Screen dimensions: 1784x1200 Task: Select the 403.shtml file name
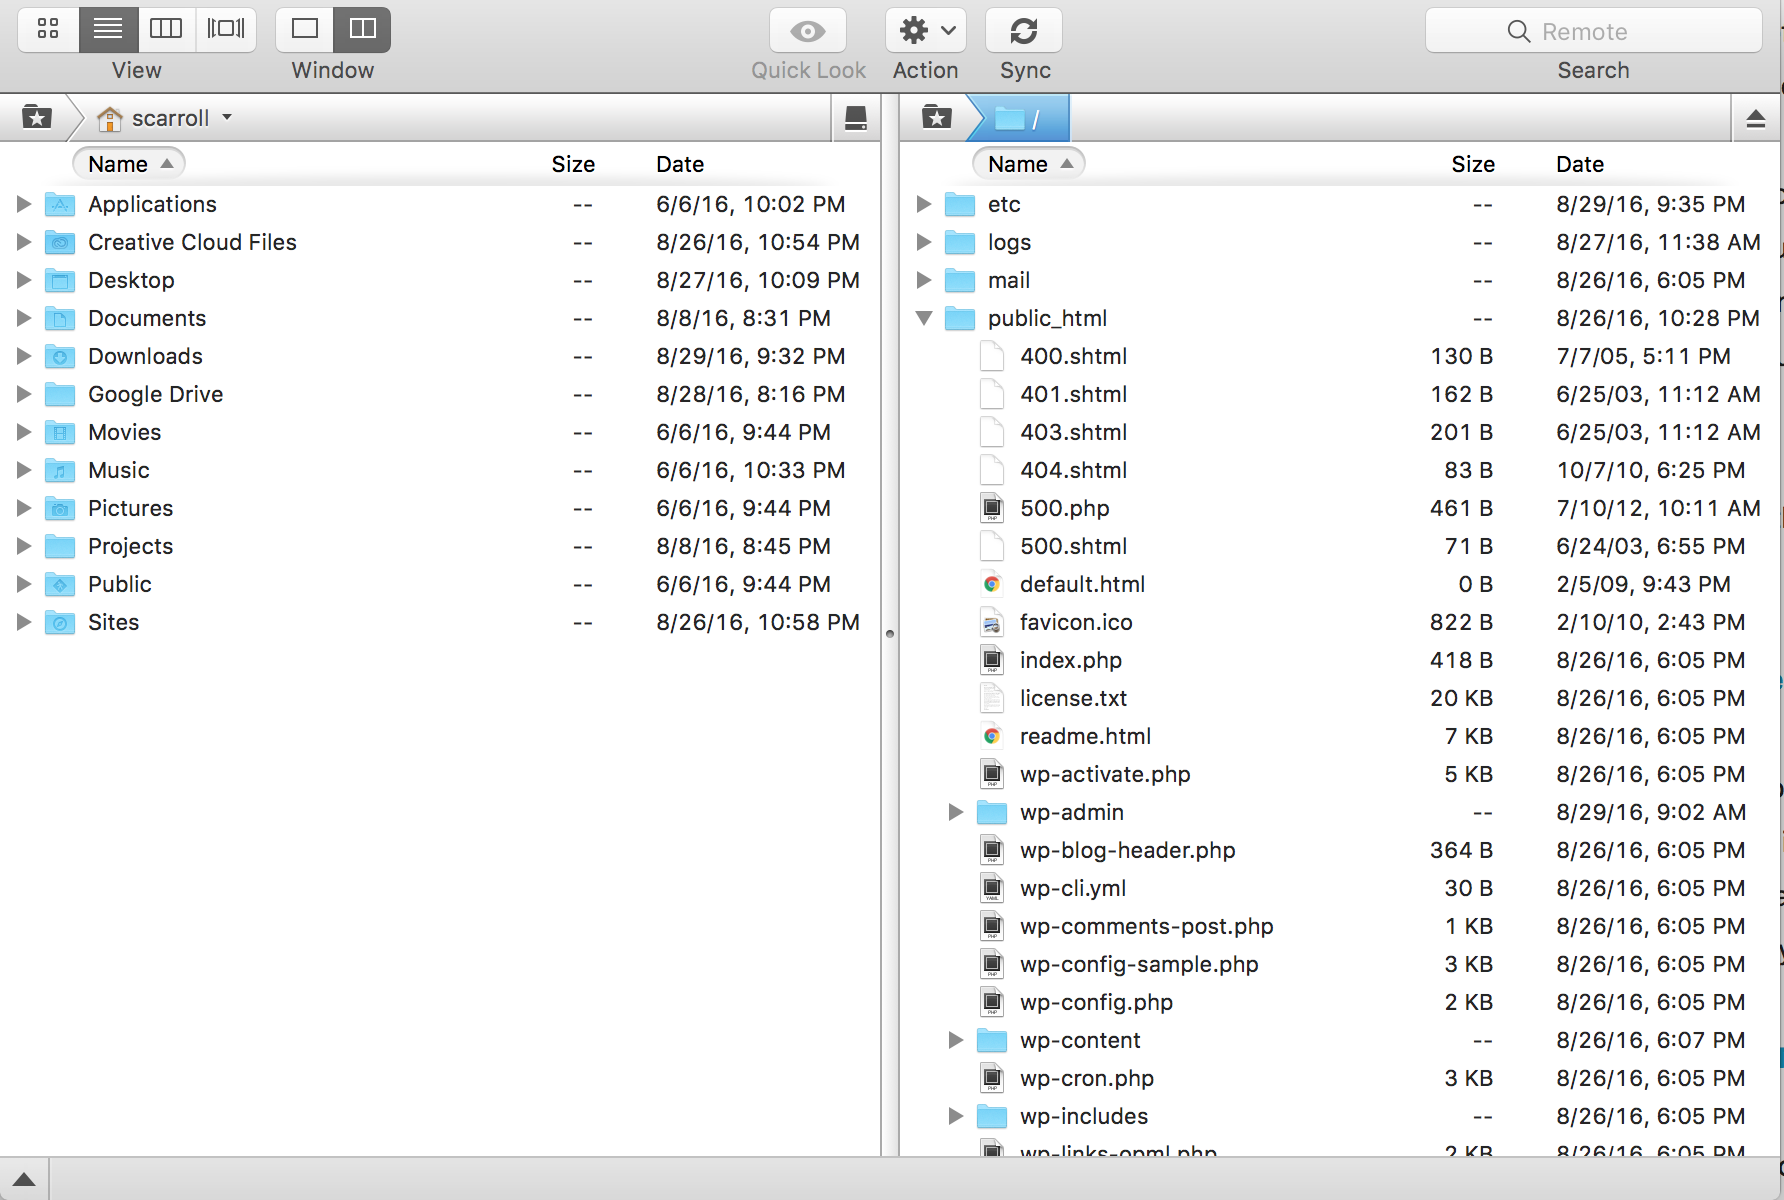tap(1073, 432)
